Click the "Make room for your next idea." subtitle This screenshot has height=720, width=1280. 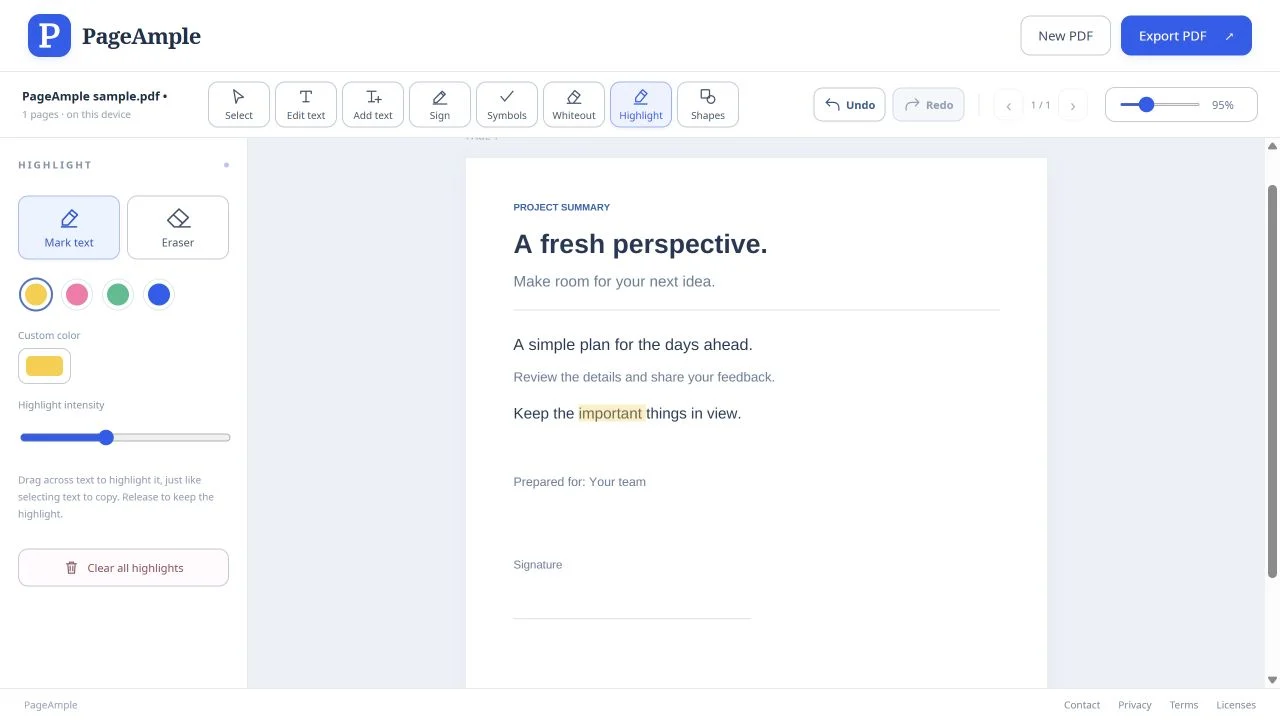point(614,281)
